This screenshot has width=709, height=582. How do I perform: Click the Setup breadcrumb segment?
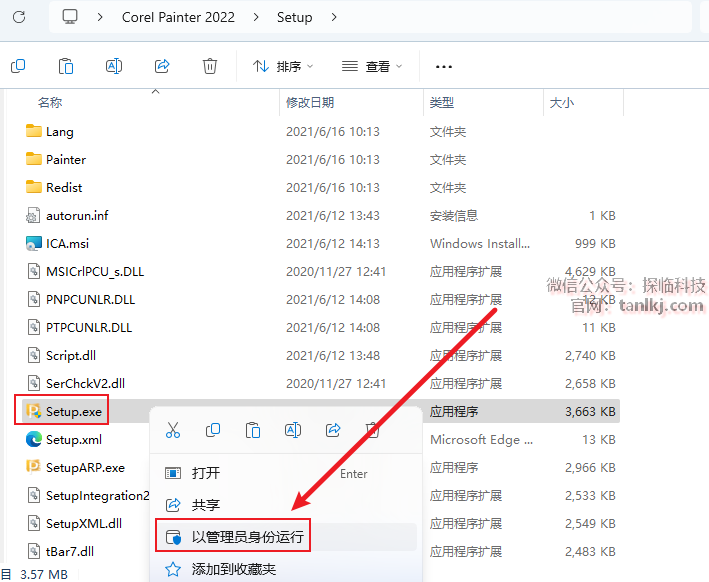(294, 17)
